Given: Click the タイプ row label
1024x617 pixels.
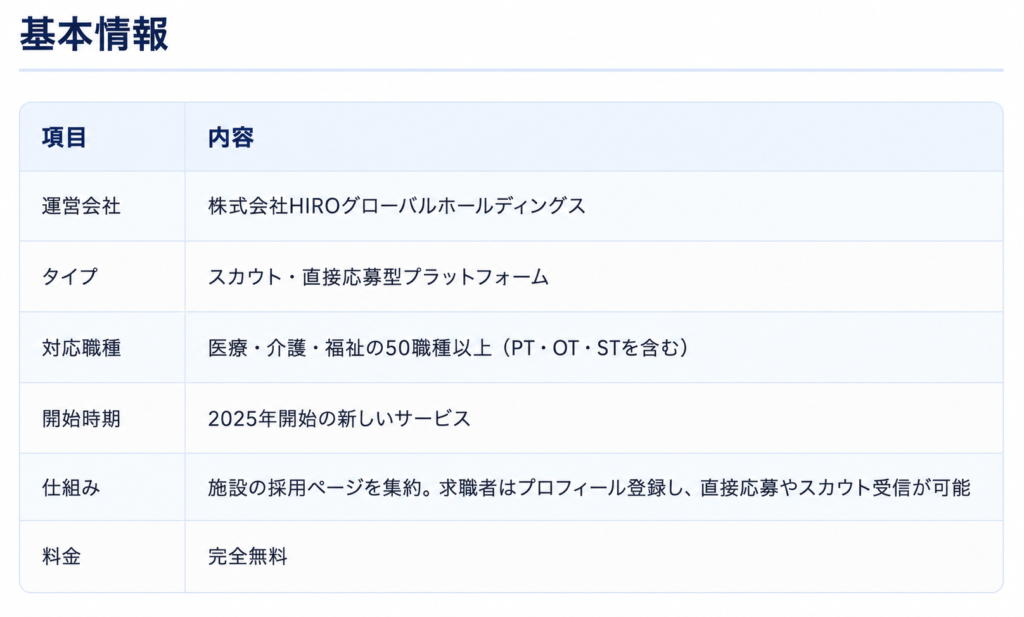Looking at the screenshot, I should [70, 277].
